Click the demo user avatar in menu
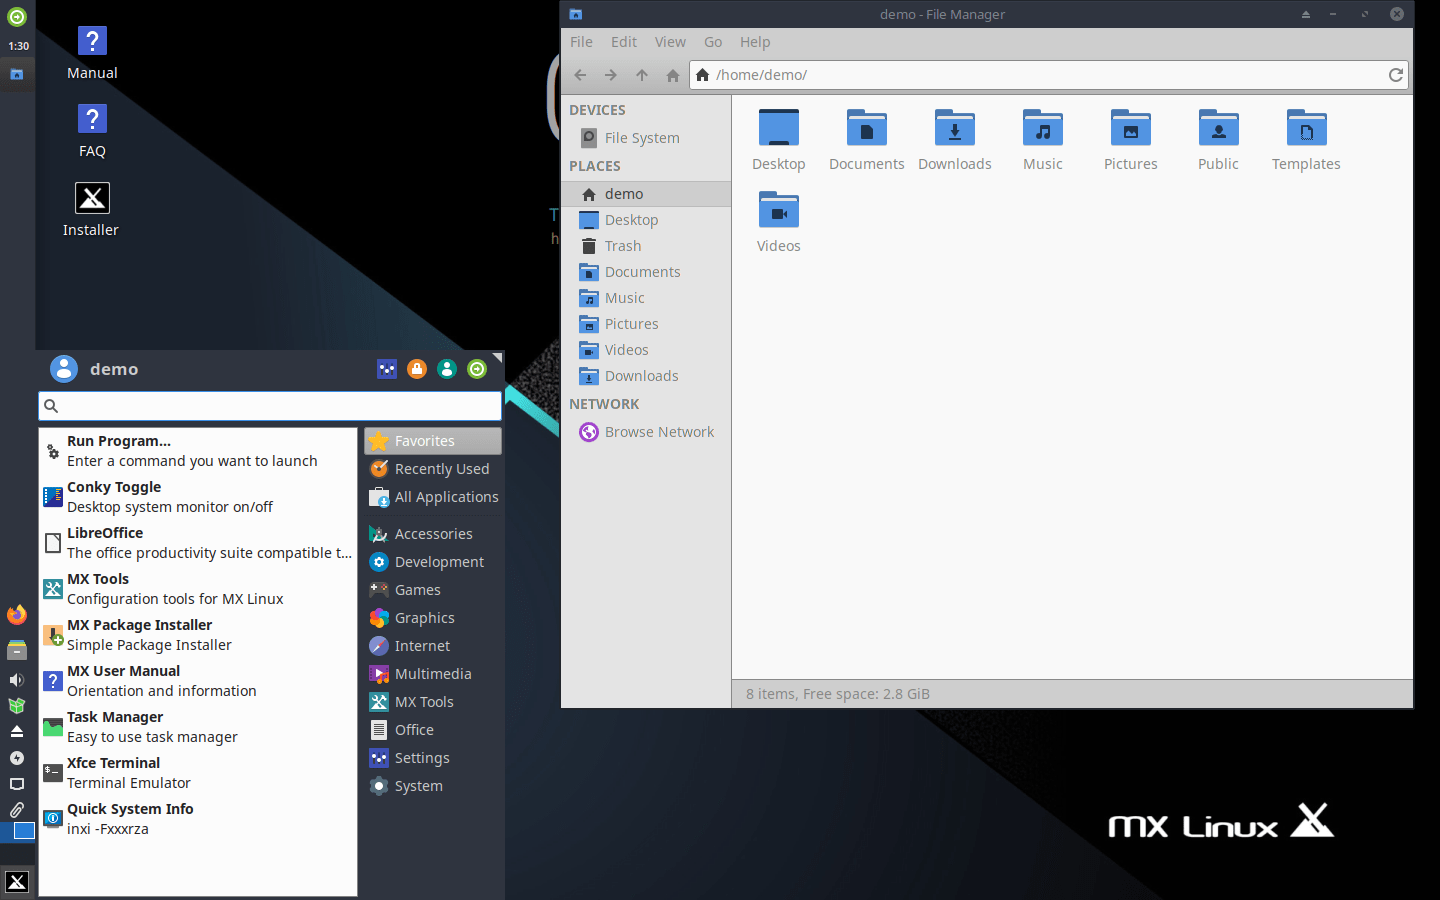 tap(64, 369)
